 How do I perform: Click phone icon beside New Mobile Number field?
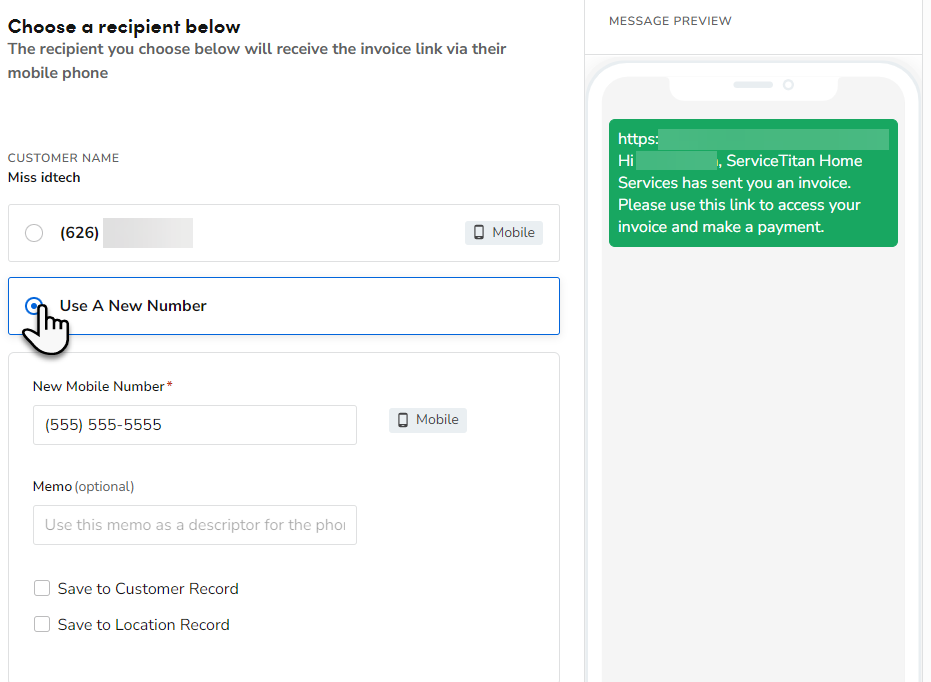pyautogui.click(x=403, y=420)
